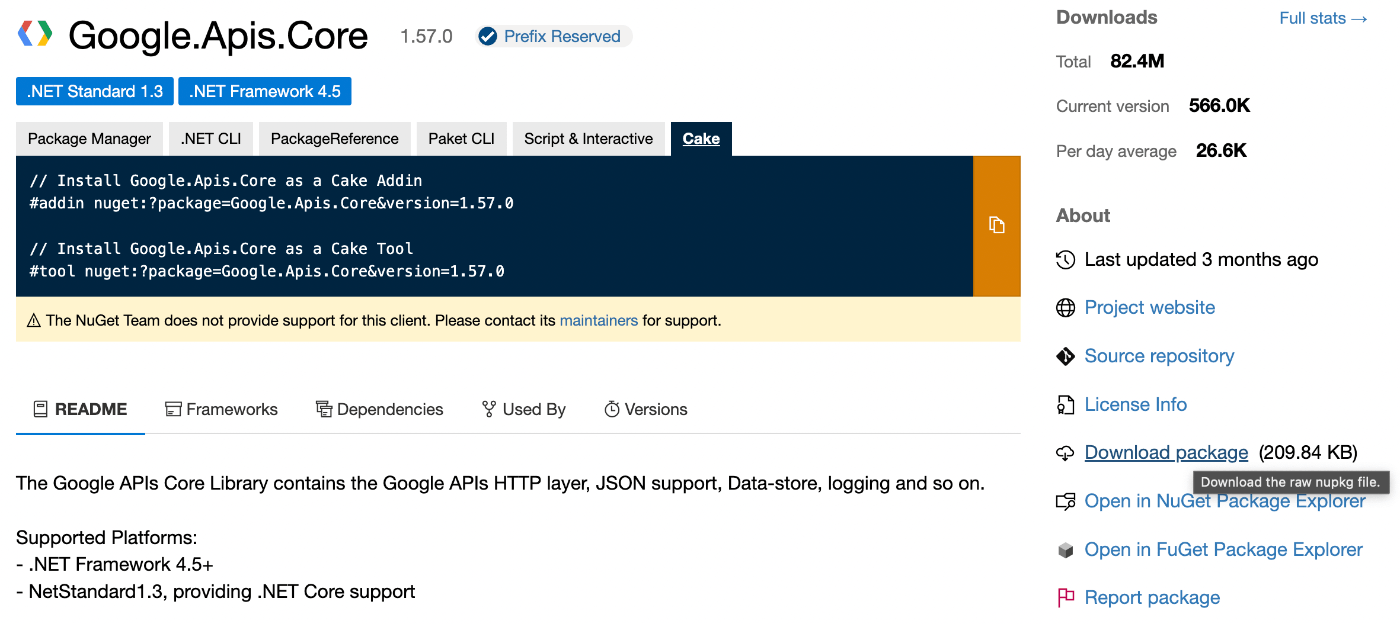
Task: Click the per day average 26.6K
Action: 1222,151
